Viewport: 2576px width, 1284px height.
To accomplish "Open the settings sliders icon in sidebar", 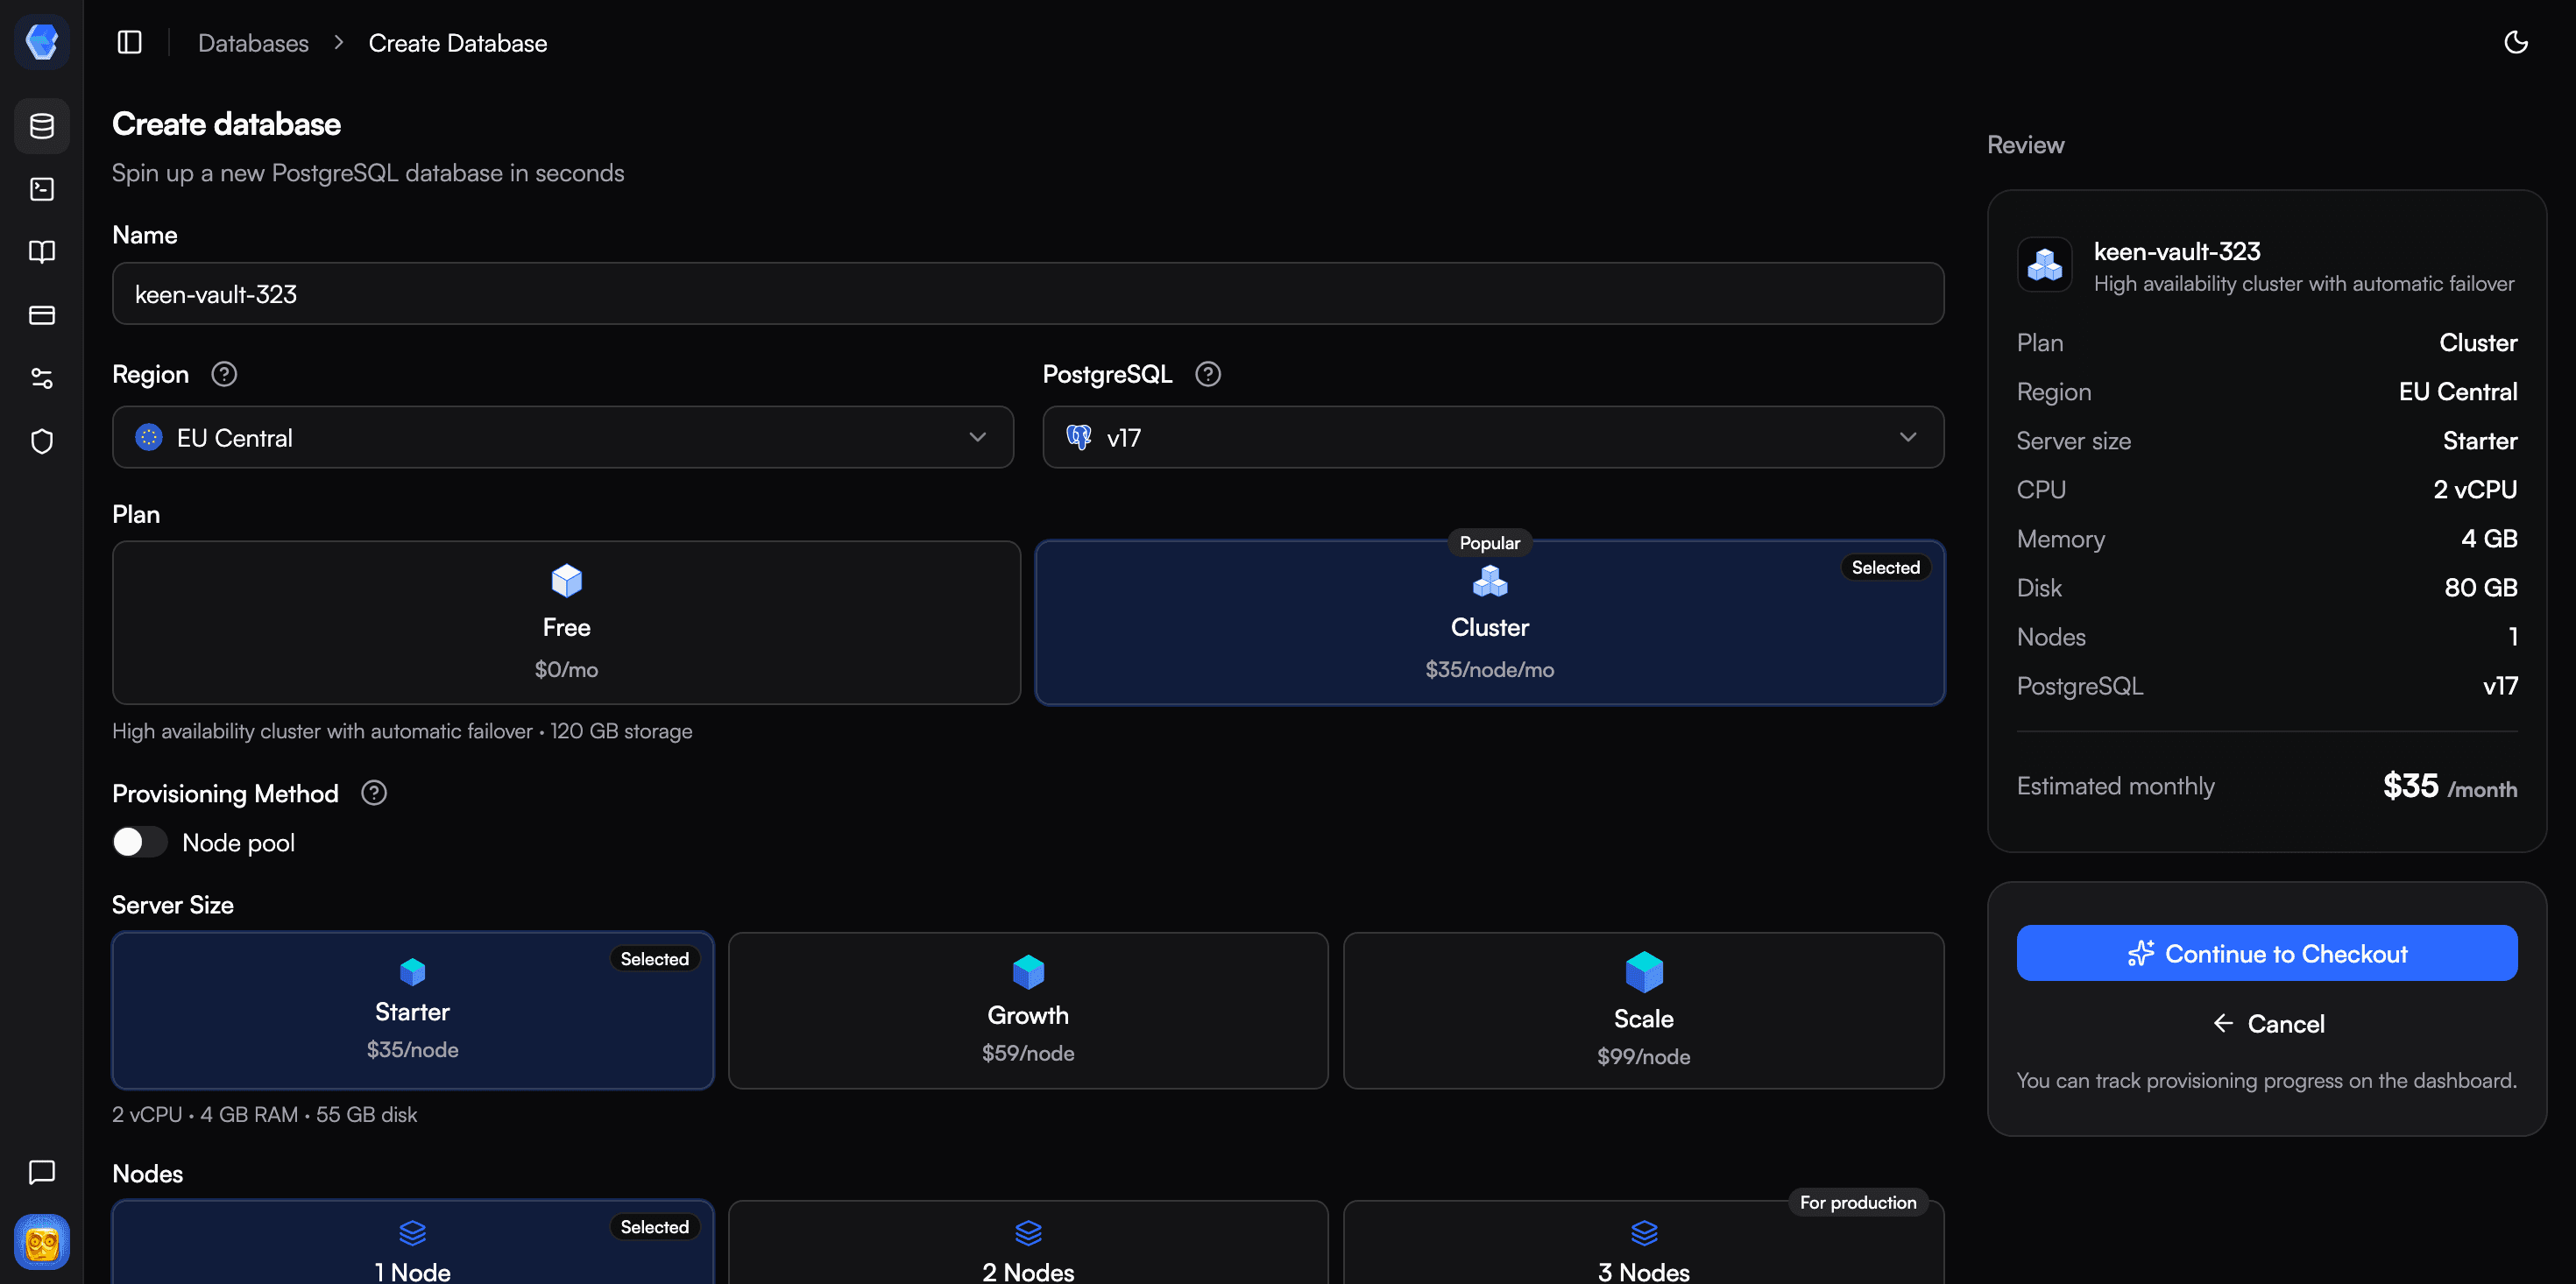I will [x=41, y=377].
